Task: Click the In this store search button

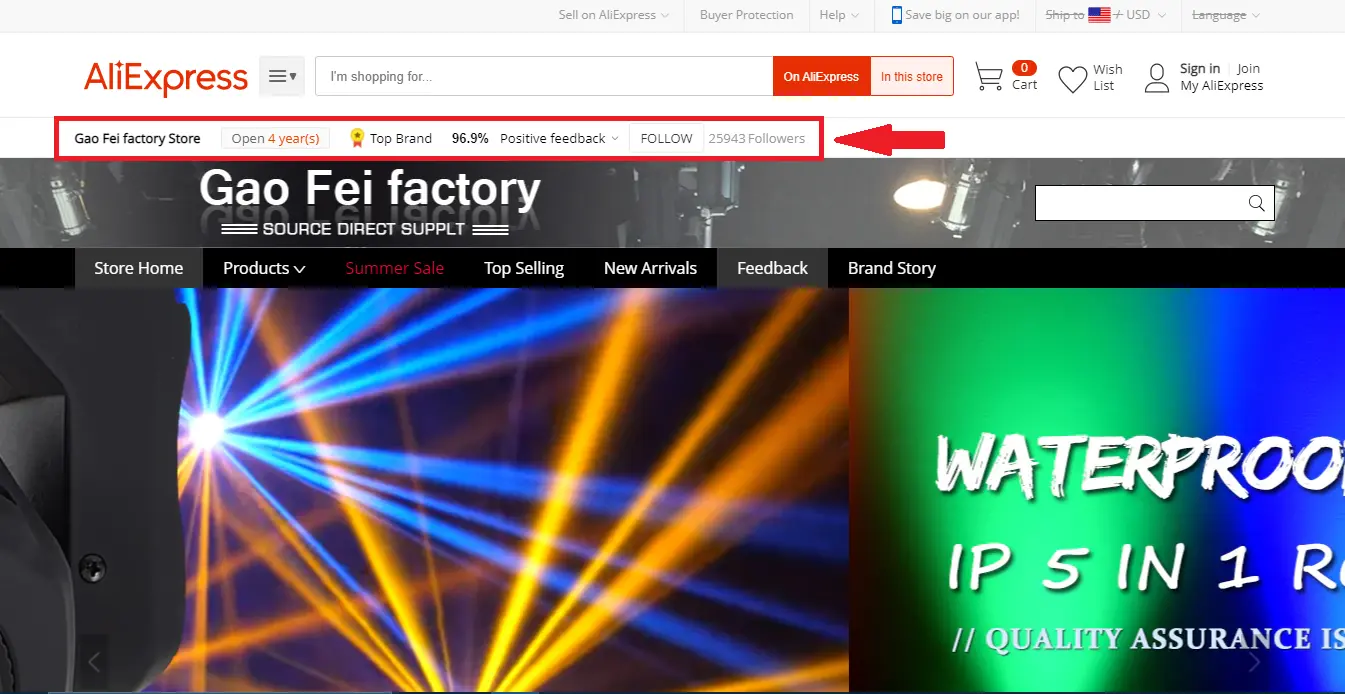Action: (x=911, y=76)
